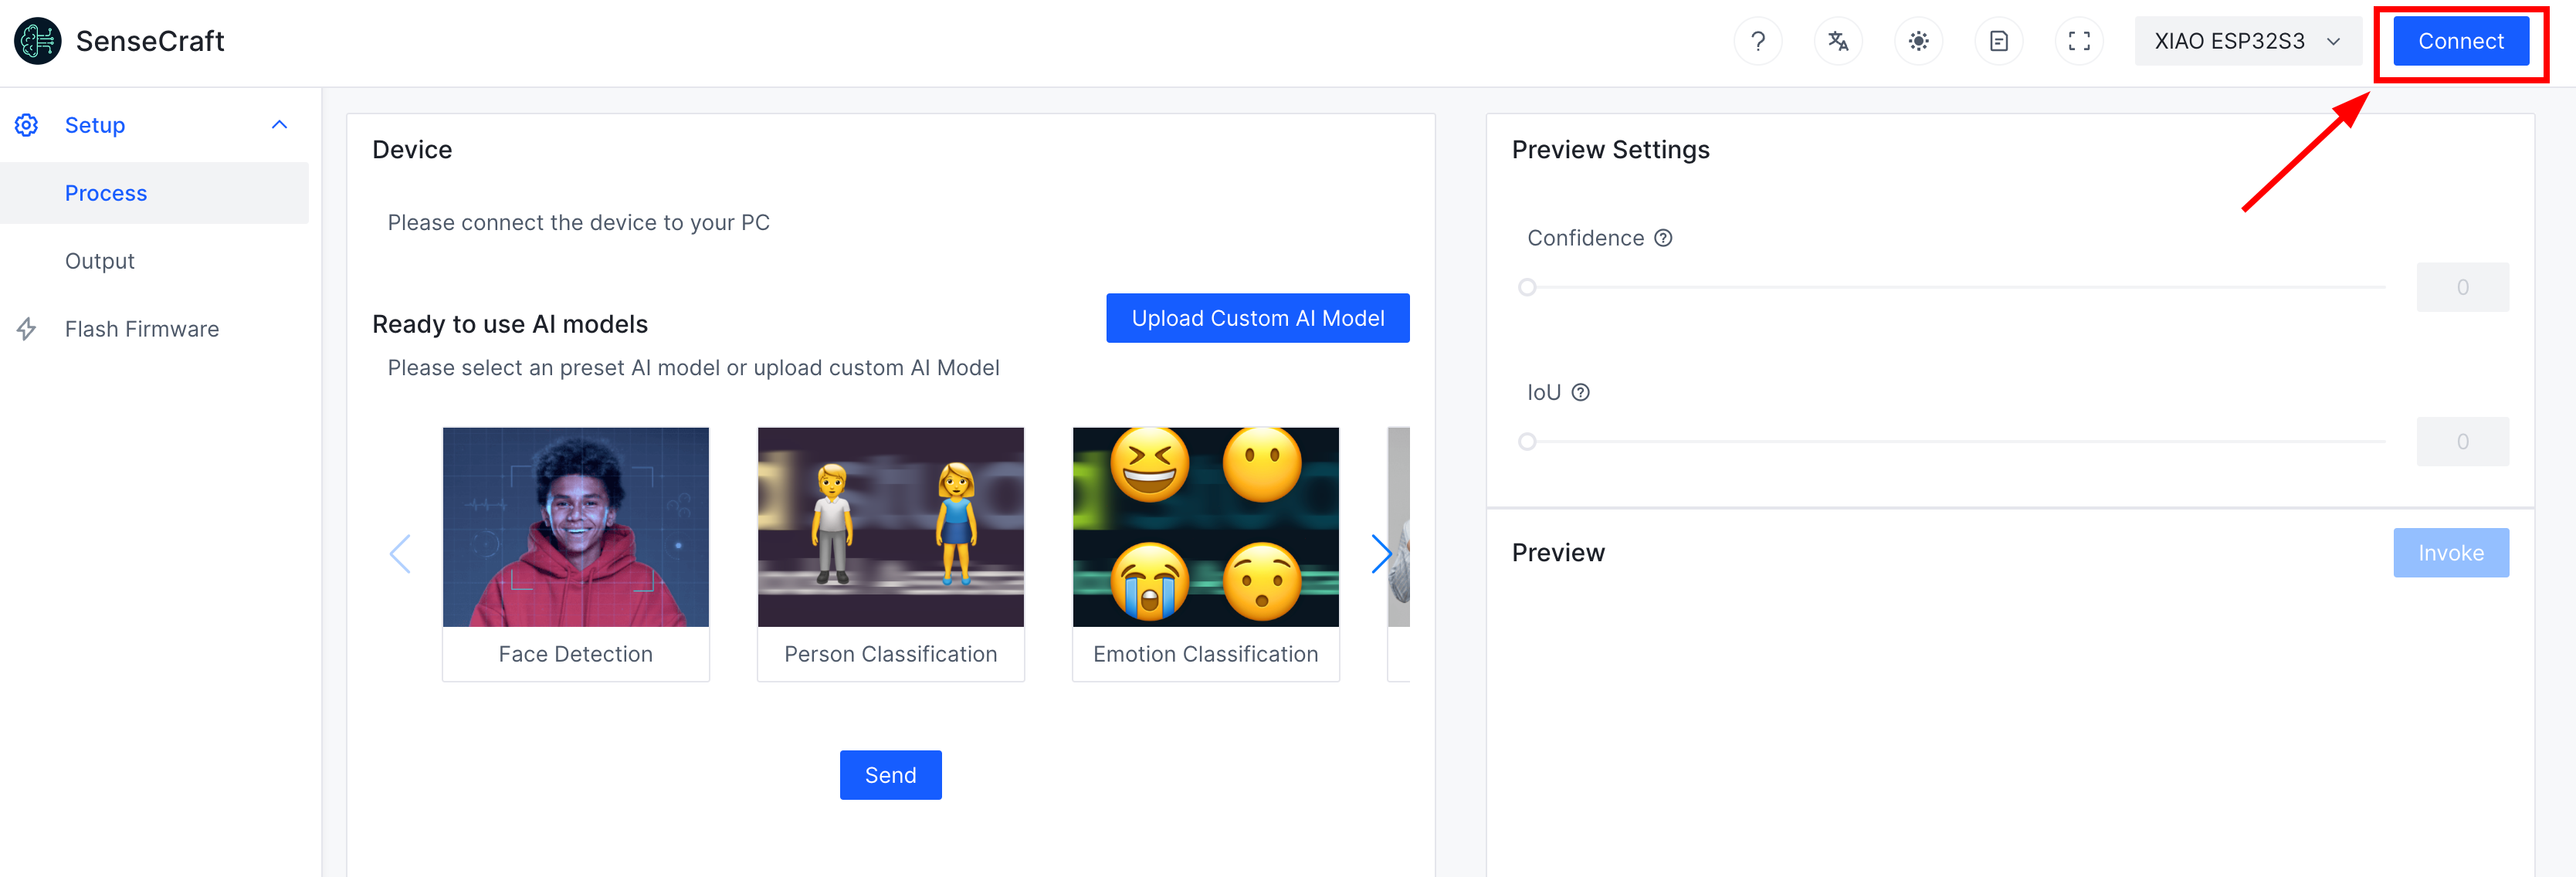
Task: Click the Connect button
Action: (2460, 41)
